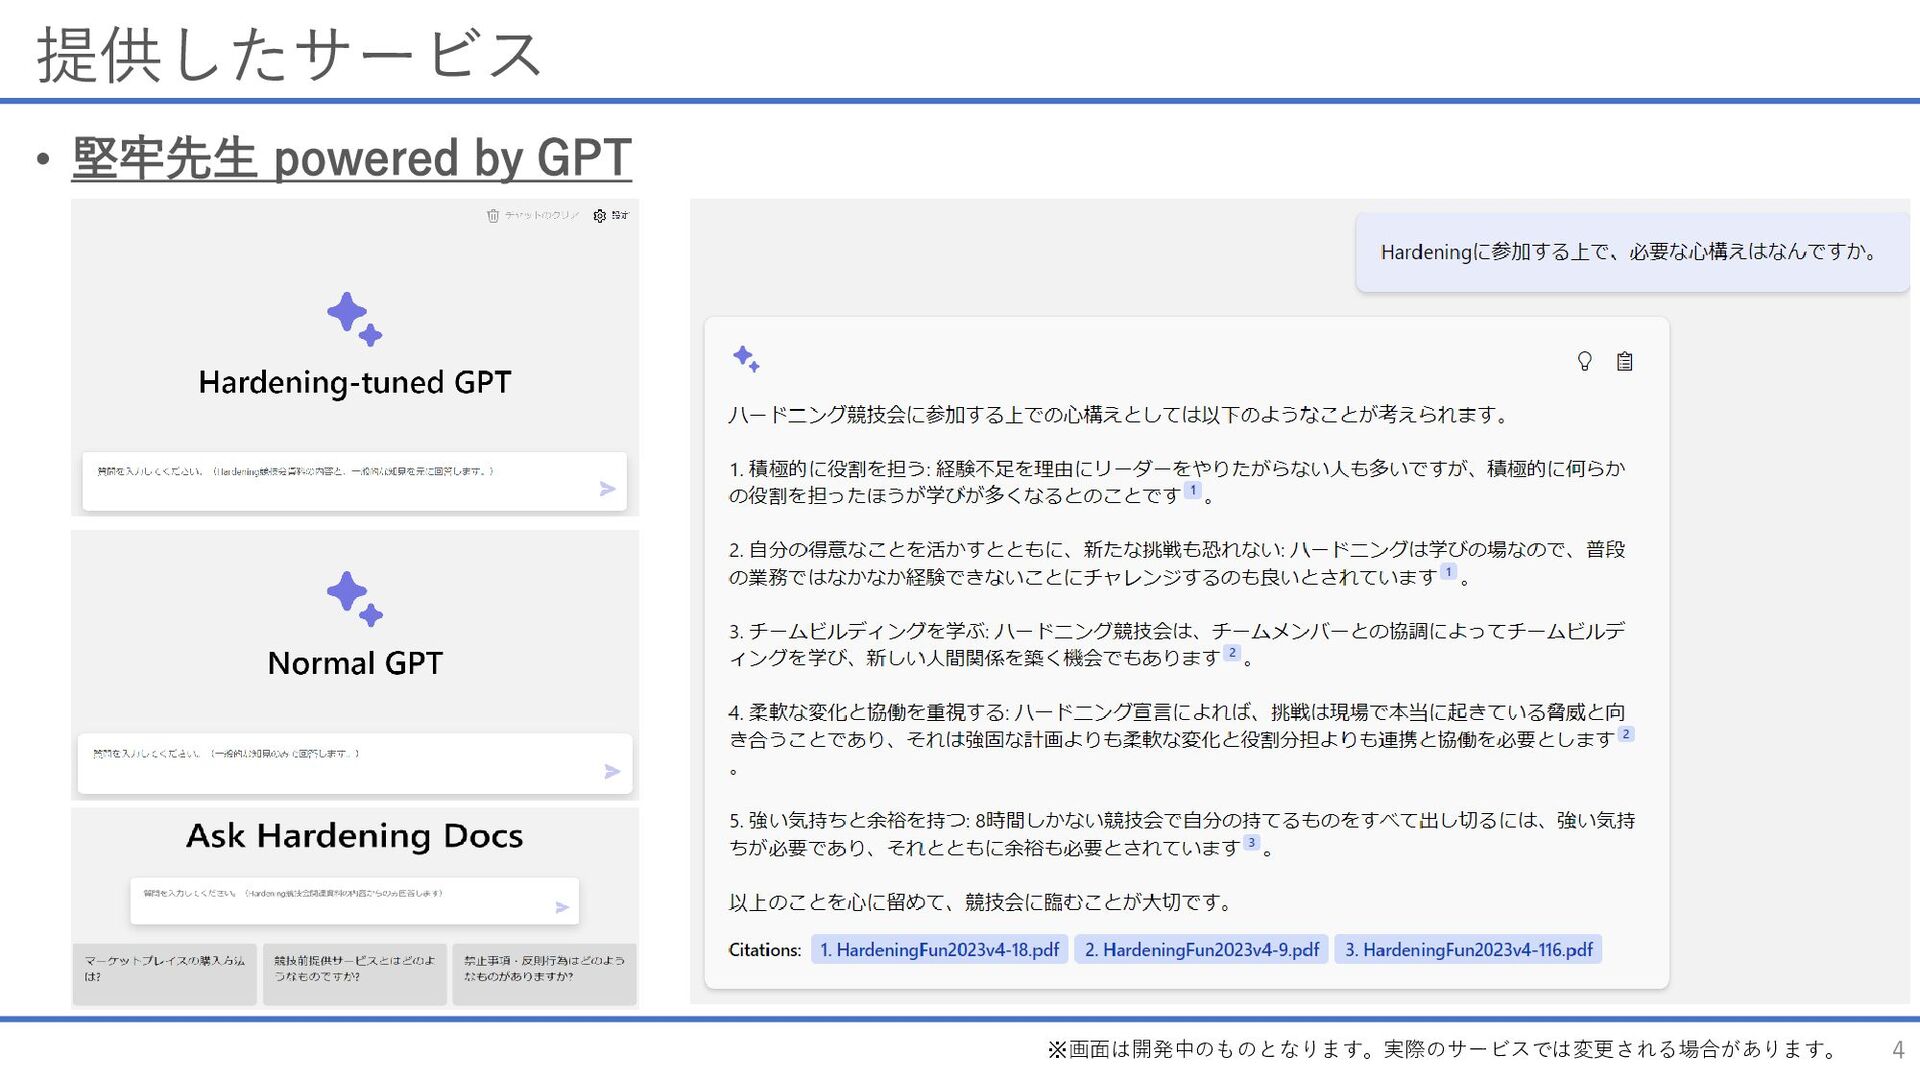Click the 設定 label beside the gear
The height and width of the screenshot is (1080, 1920).
[x=620, y=216]
